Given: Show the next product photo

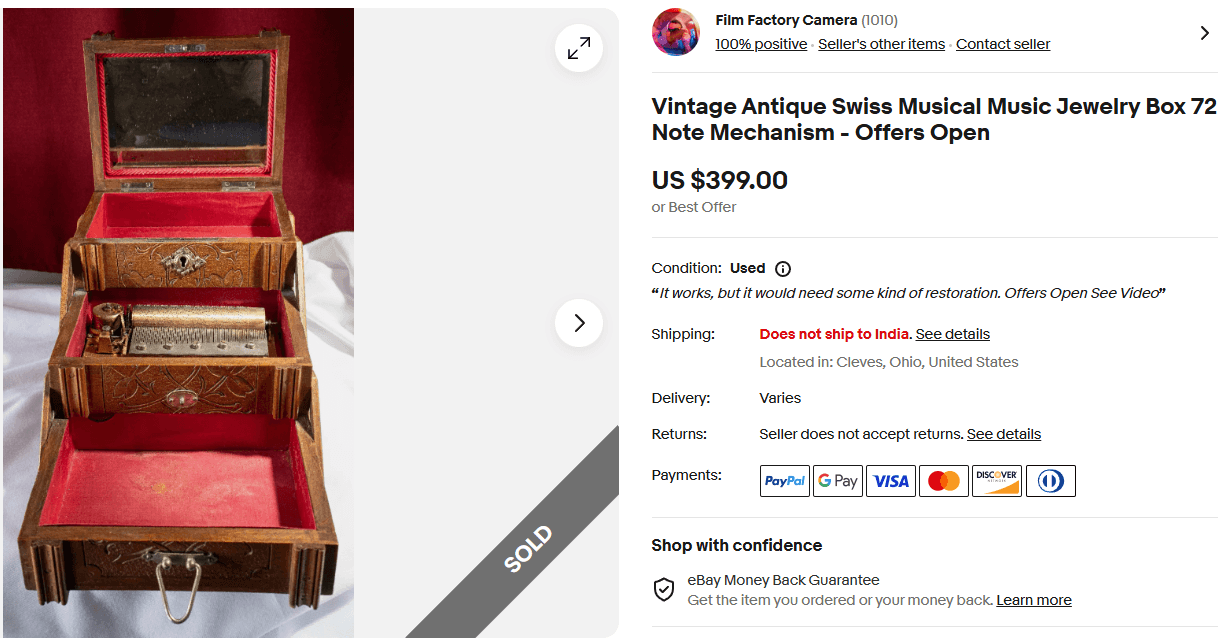Looking at the screenshot, I should [x=579, y=323].
